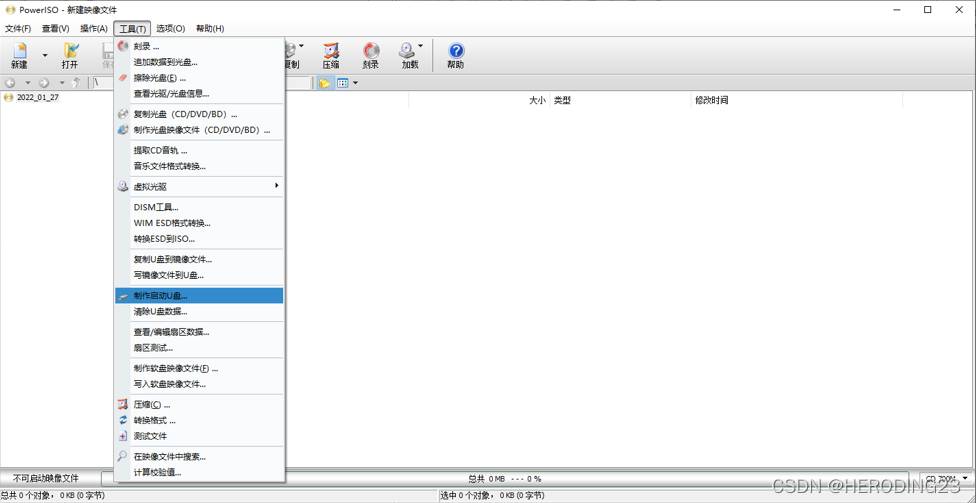Click the 不可启动映像文件 status button
The height and width of the screenshot is (503, 976).
pyautogui.click(x=46, y=478)
